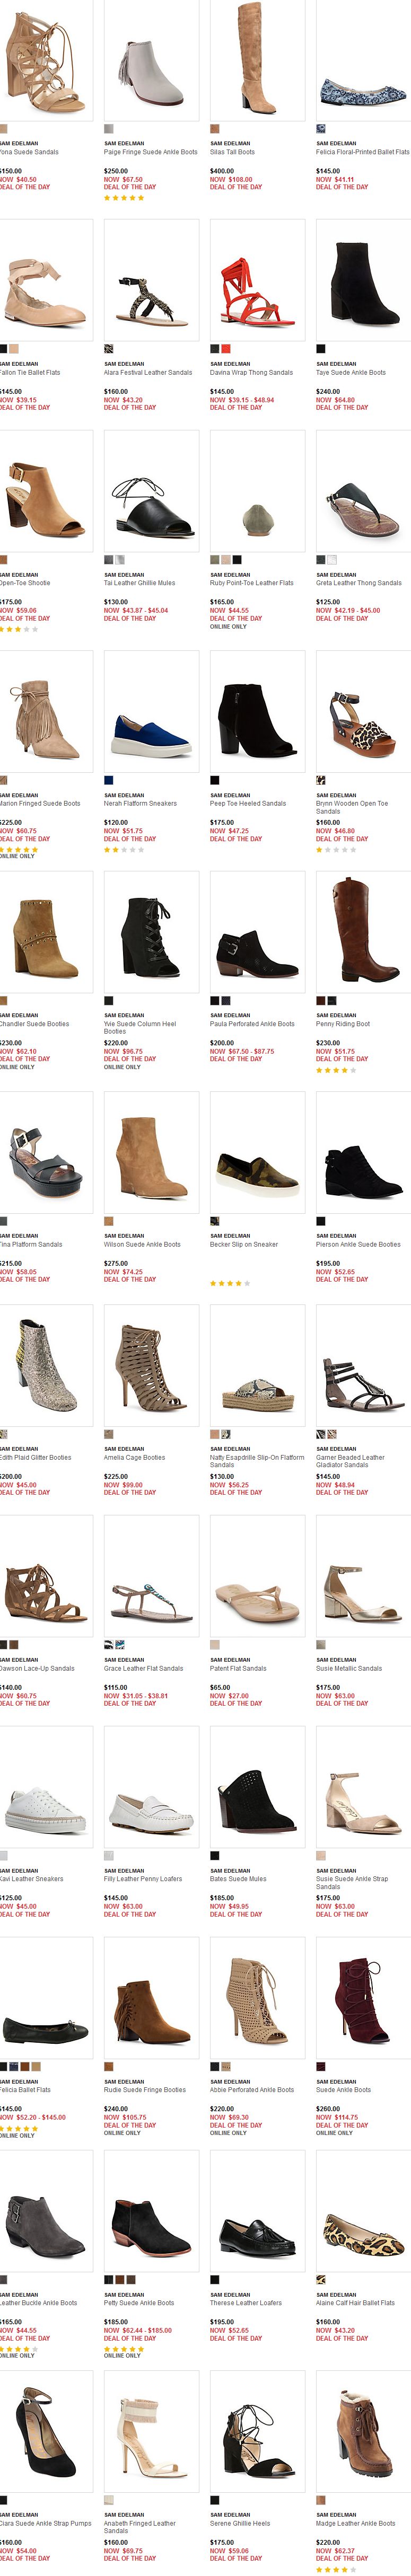Click the Patent Flat Sandals title link
Screen dimensions: 411x2576
[x=238, y=1668]
